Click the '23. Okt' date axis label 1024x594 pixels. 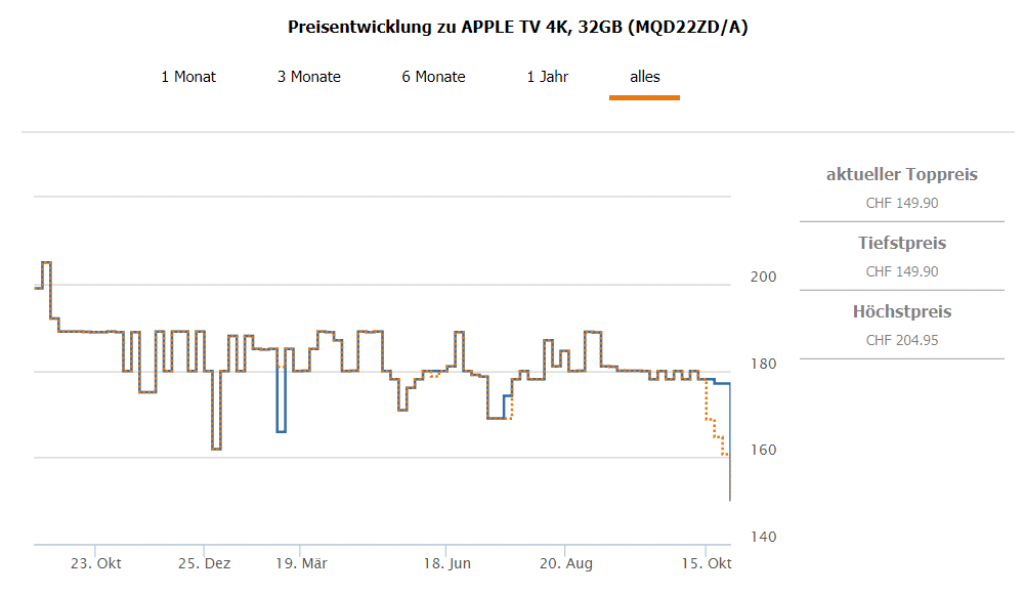(95, 564)
